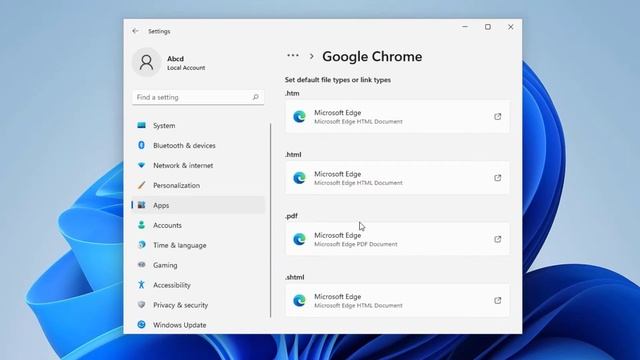The height and width of the screenshot is (360, 640).
Task: Click the "Microsoft Edge PDF Document" text
Action: pos(356,244)
